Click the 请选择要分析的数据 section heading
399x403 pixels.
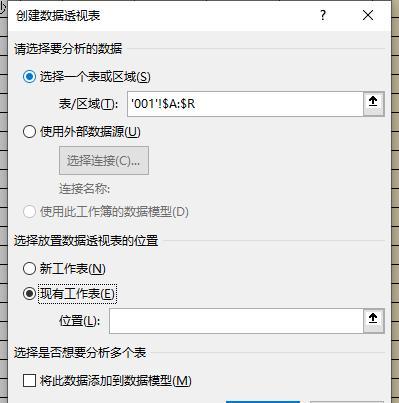68,49
